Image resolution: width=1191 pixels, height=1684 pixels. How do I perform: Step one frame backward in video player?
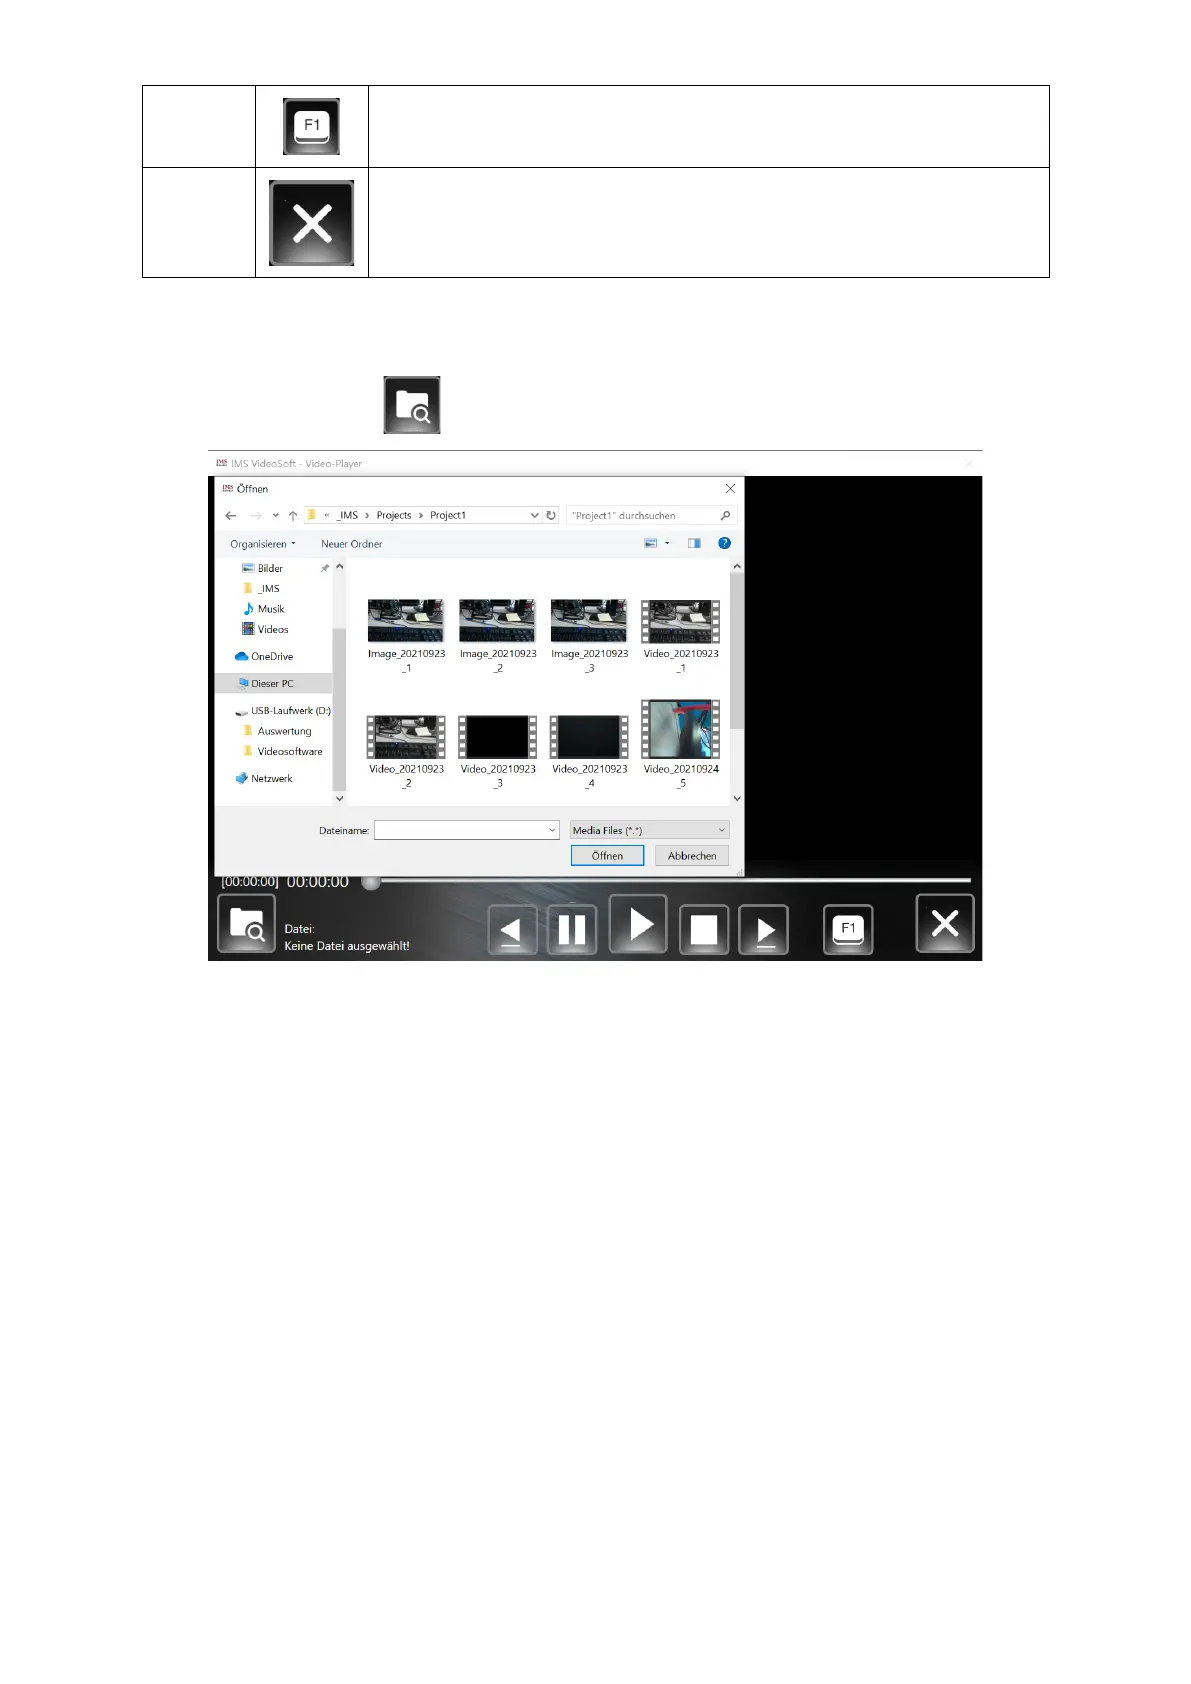[512, 930]
